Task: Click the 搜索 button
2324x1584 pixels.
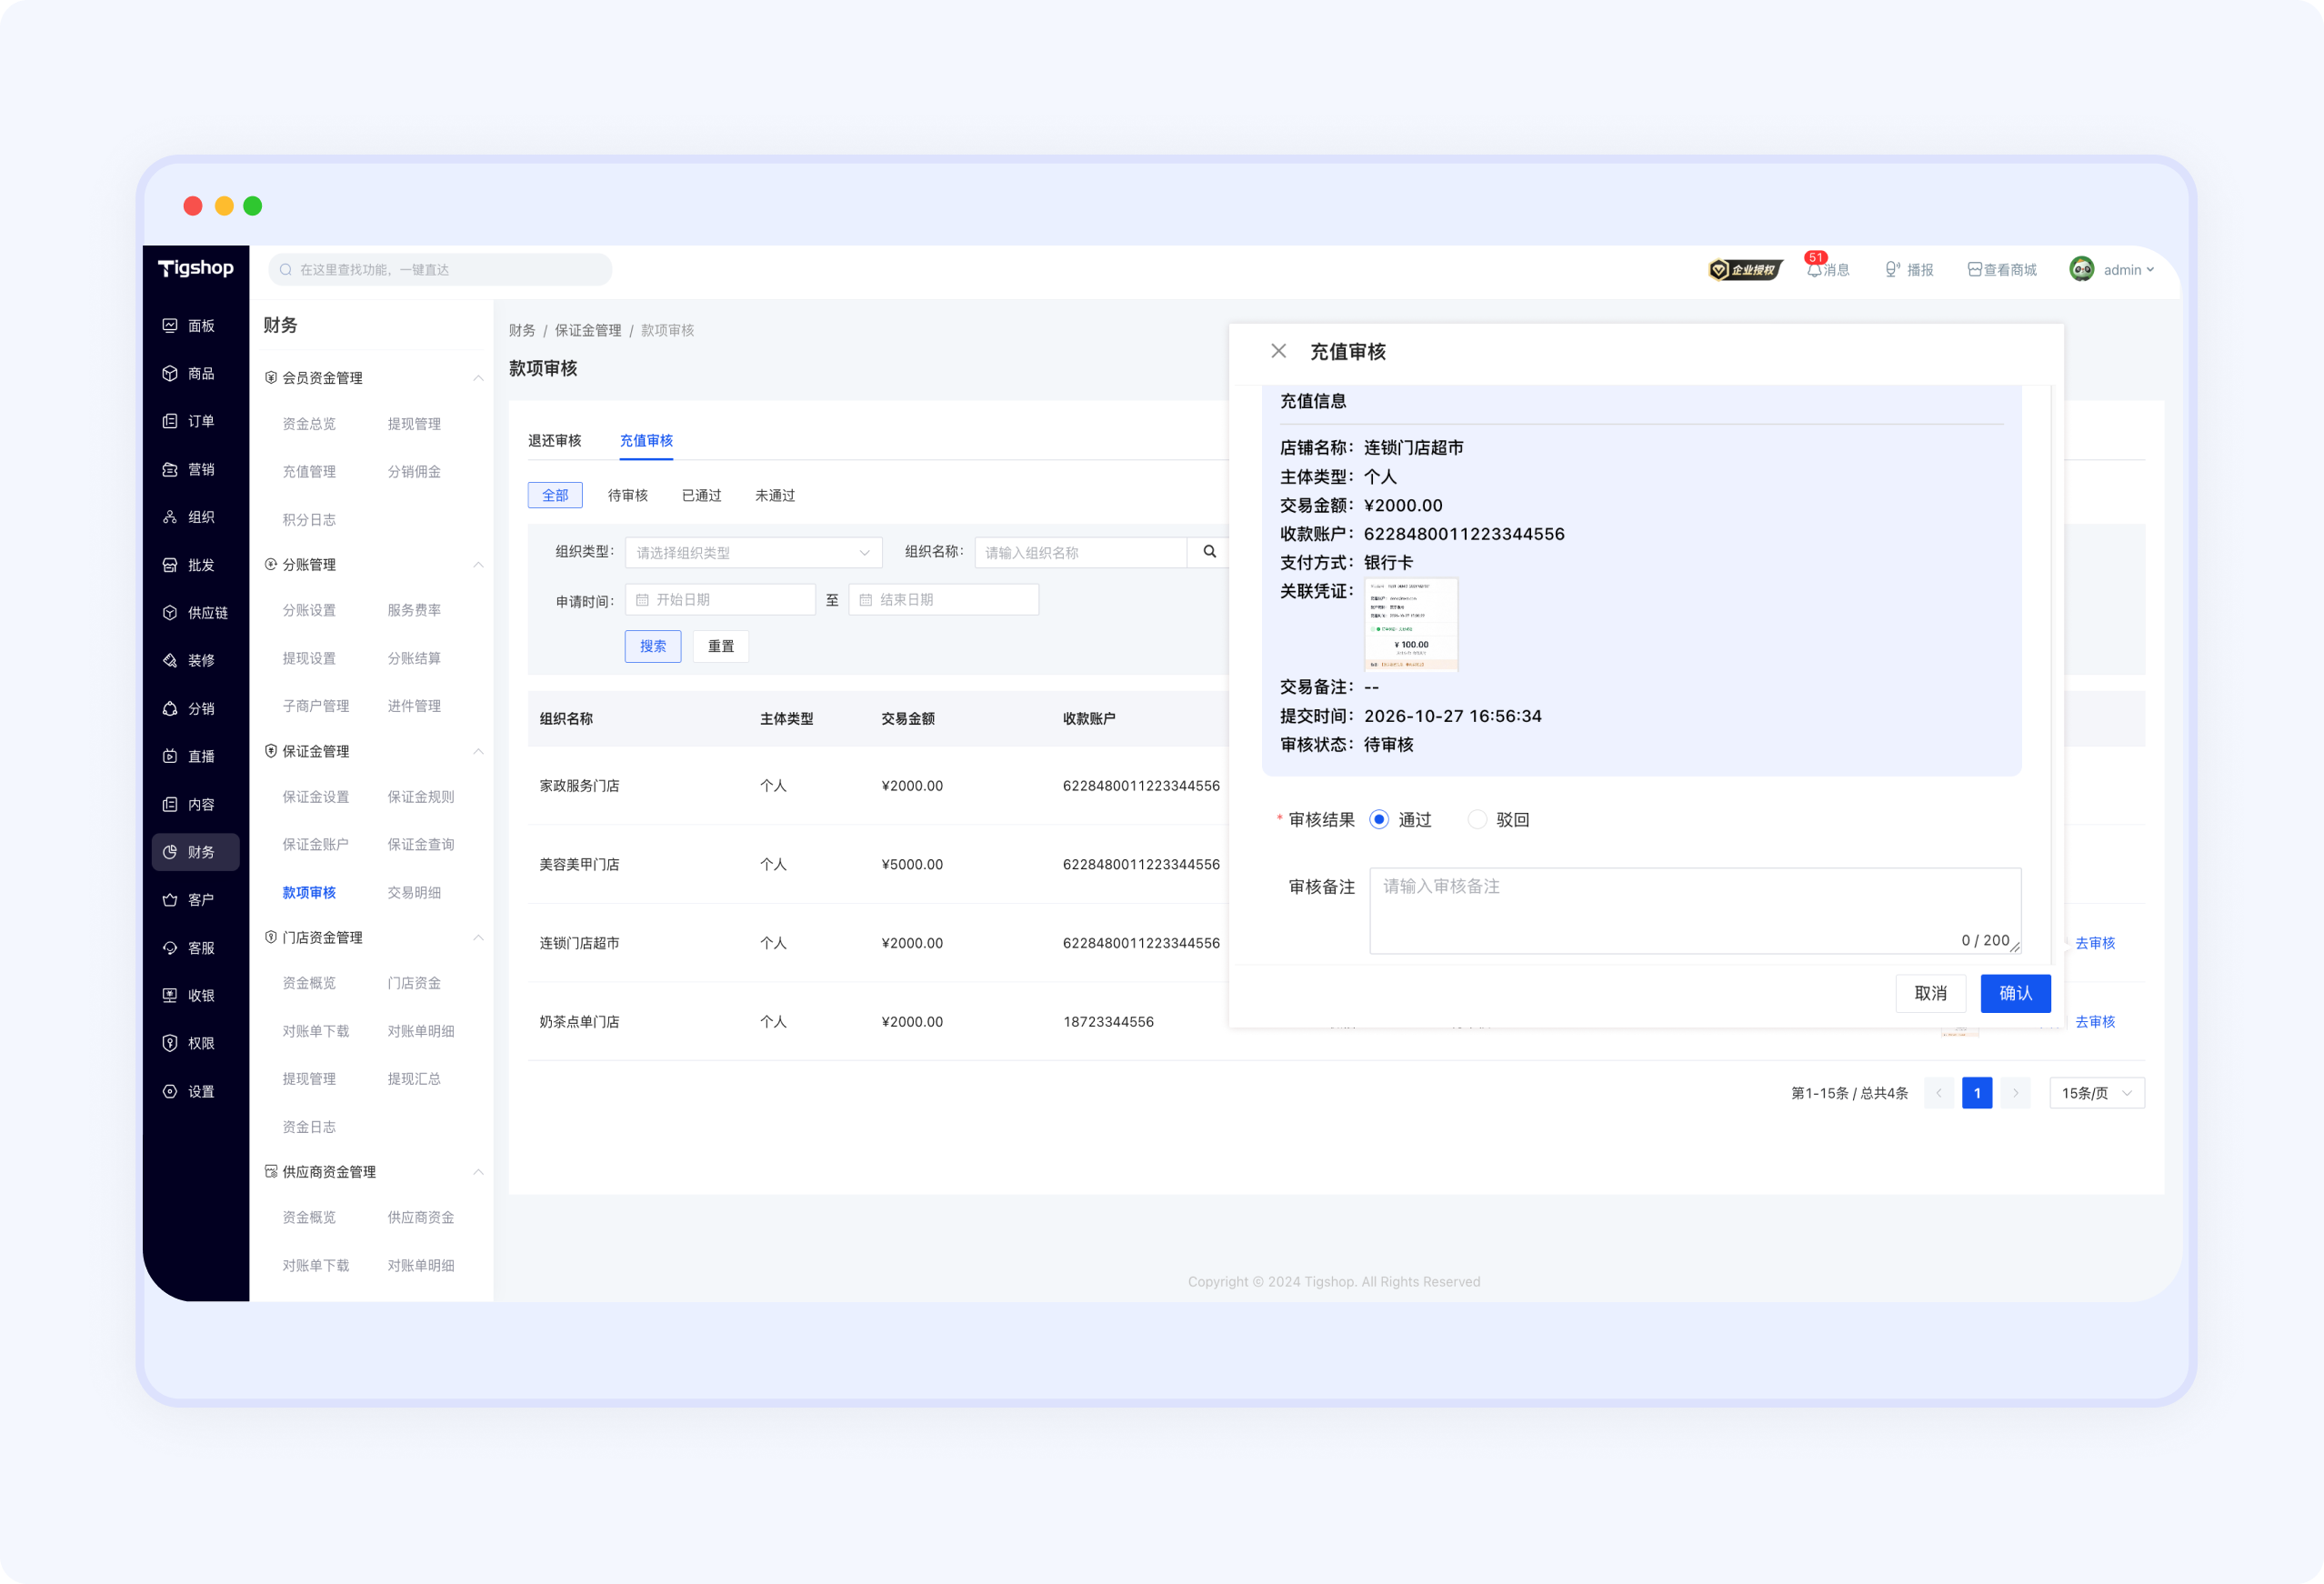Action: [x=653, y=646]
